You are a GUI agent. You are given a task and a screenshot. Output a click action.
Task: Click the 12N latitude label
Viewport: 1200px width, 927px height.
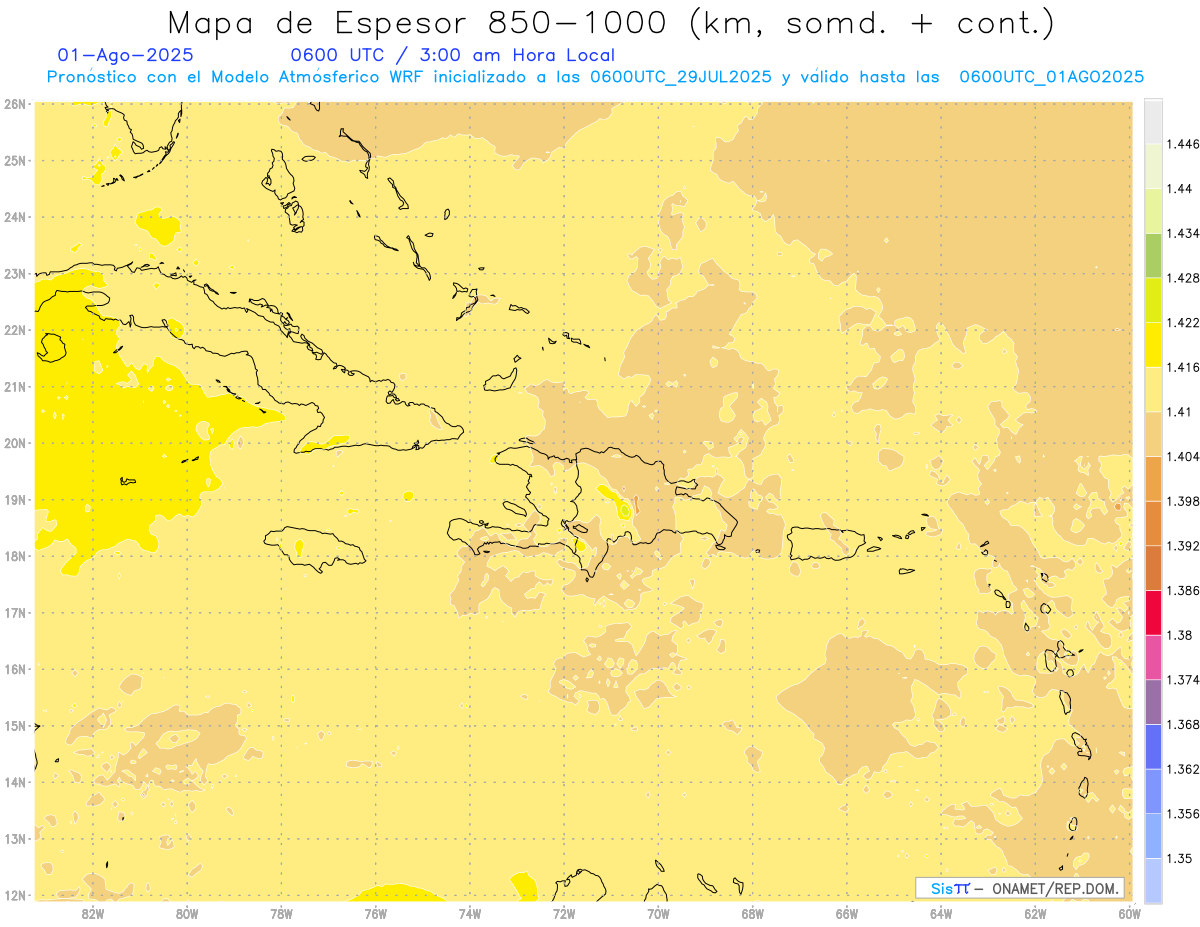pos(14,895)
